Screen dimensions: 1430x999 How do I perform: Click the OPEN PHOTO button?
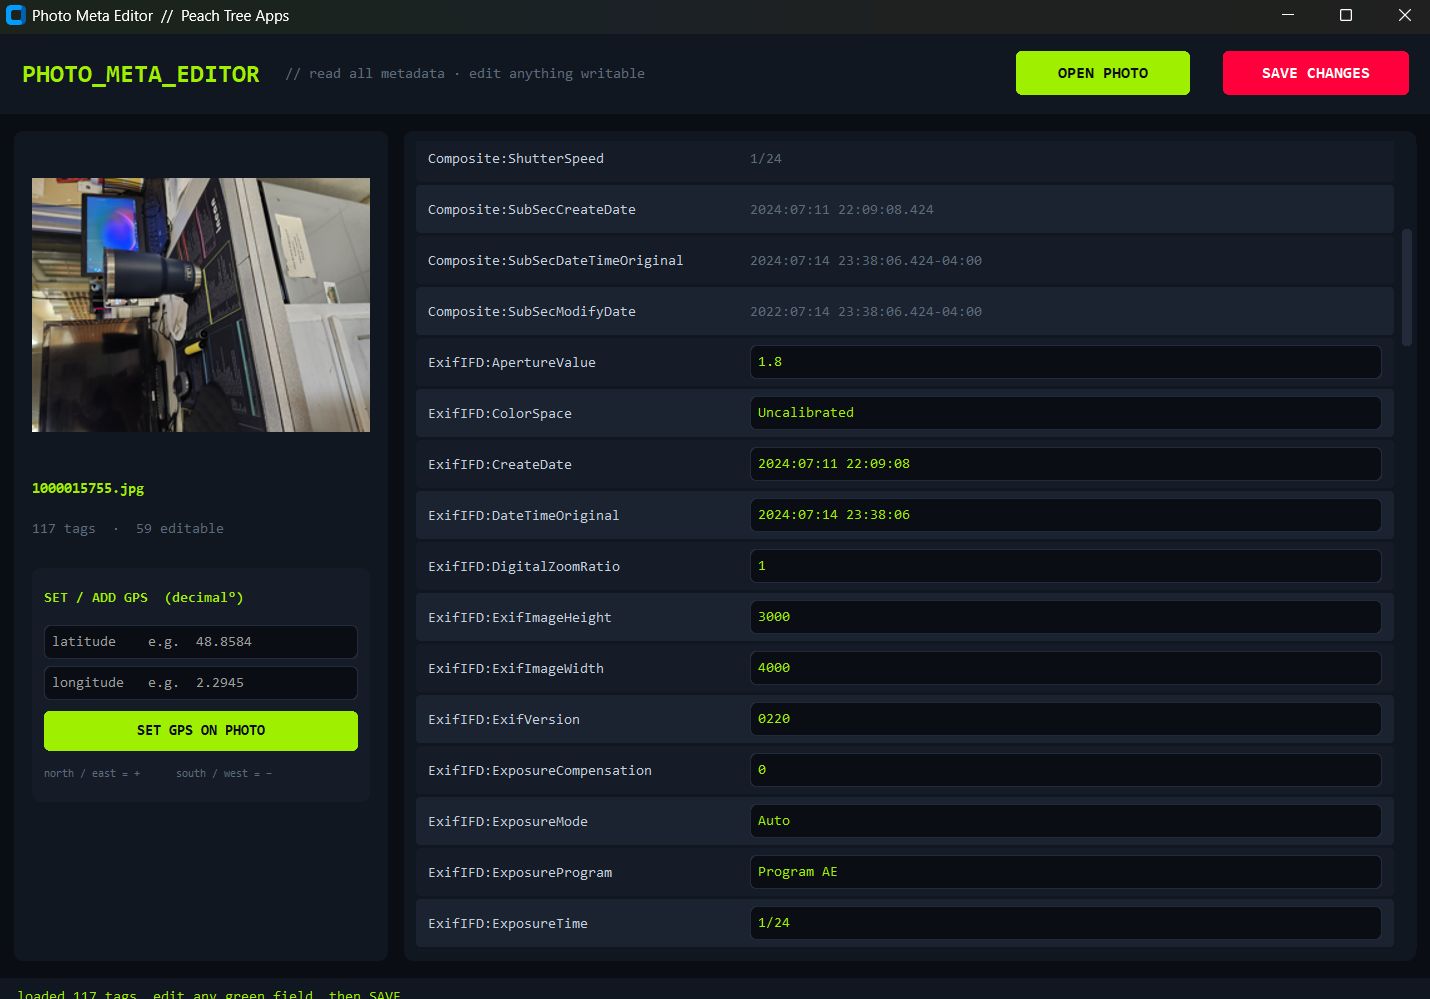click(x=1103, y=73)
